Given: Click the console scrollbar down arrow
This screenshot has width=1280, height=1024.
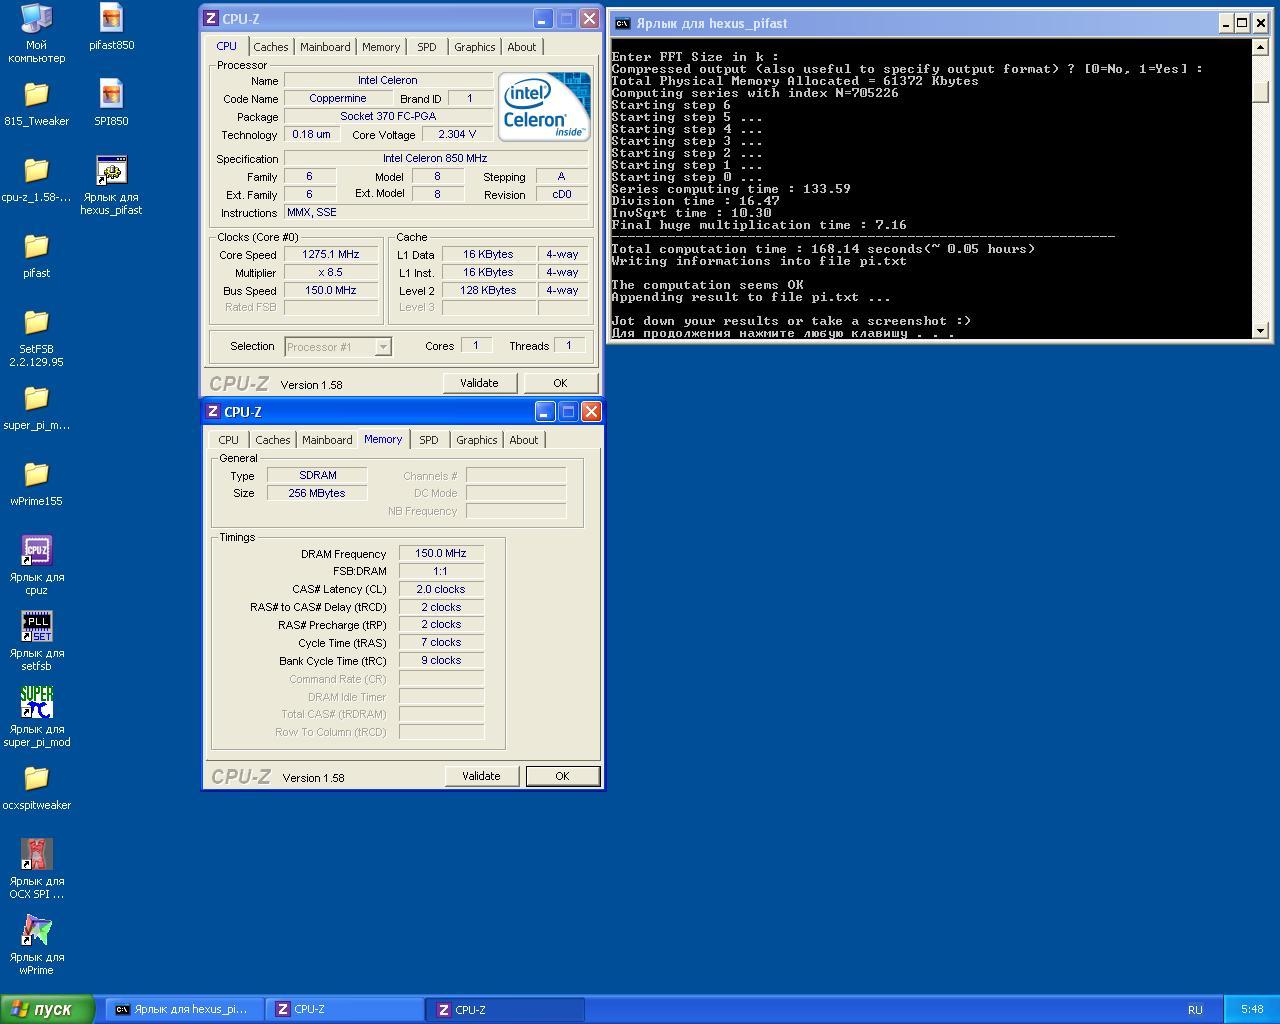Looking at the screenshot, I should click(1260, 330).
